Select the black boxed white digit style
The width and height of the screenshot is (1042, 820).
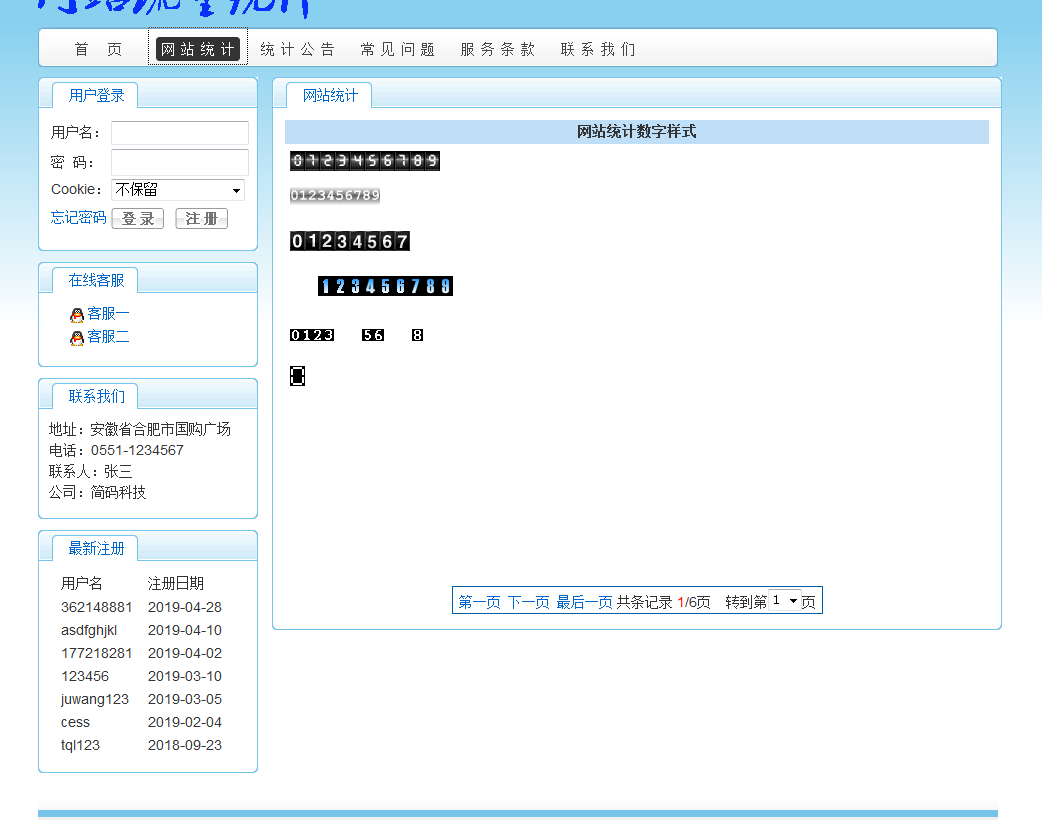[x=350, y=241]
